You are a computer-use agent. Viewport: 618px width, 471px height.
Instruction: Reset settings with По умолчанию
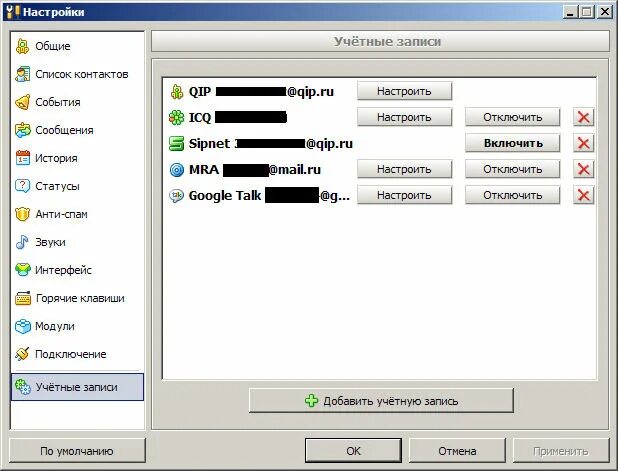pos(77,451)
